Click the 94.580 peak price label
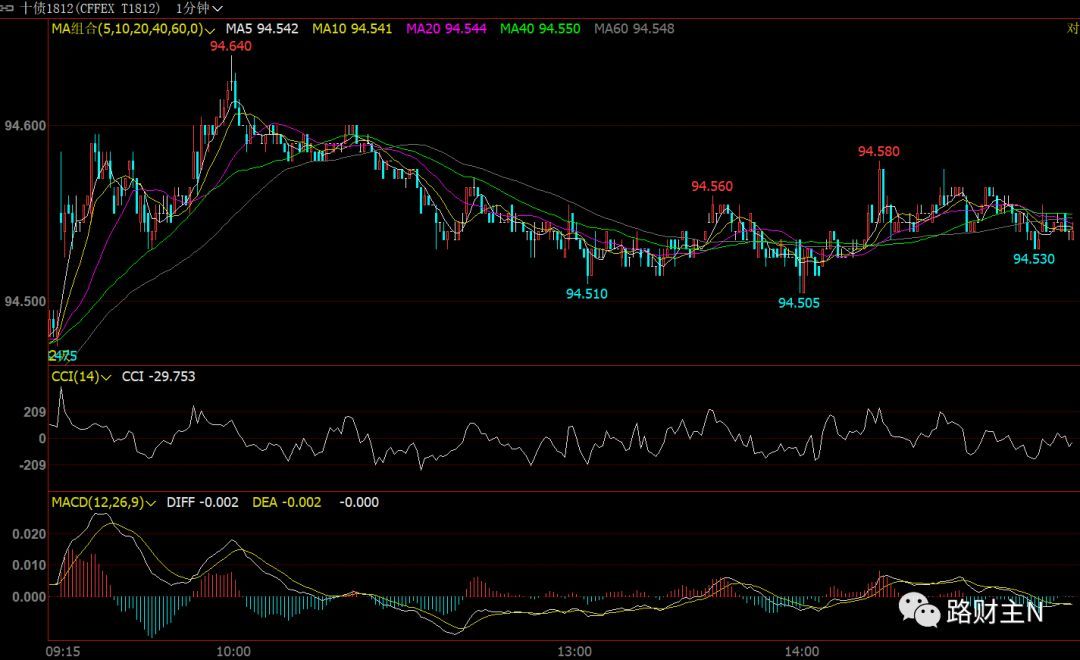The image size is (1080, 660). click(879, 152)
